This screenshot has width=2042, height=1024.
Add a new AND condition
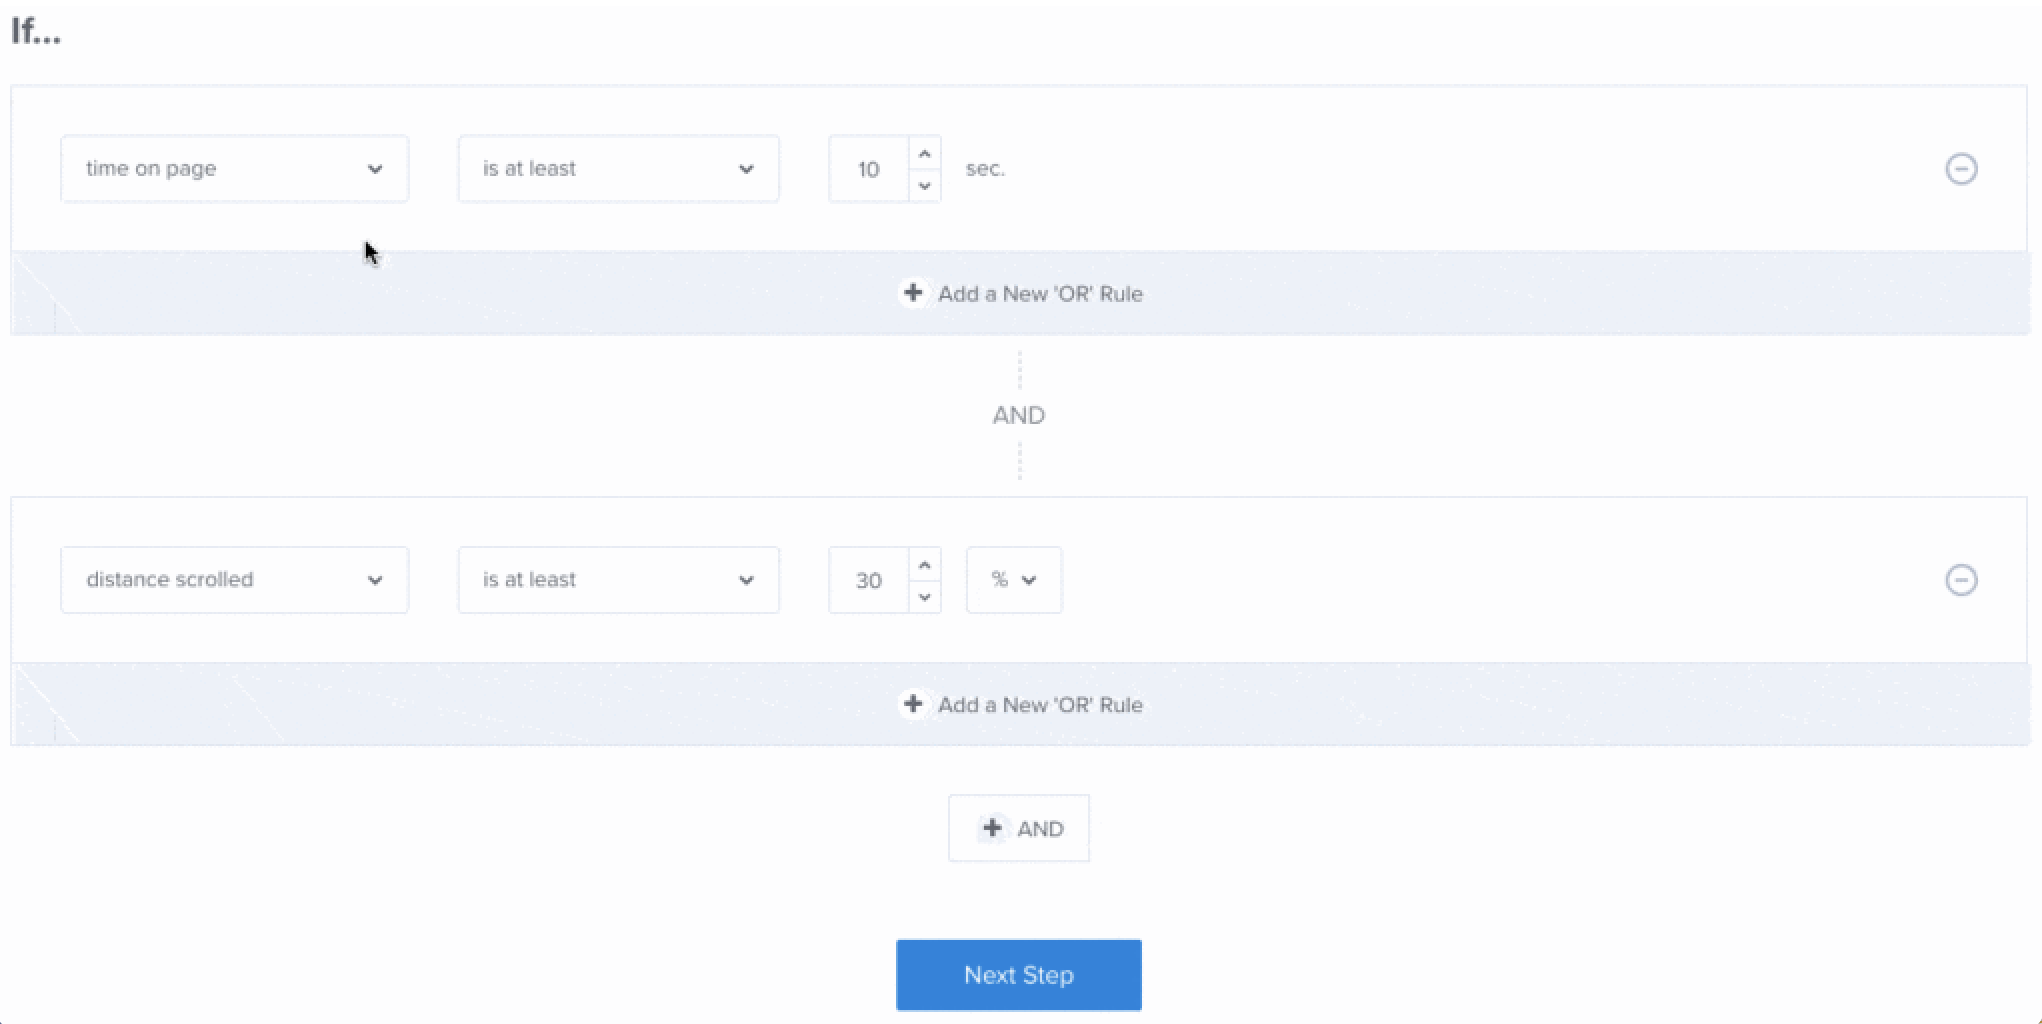(1018, 828)
